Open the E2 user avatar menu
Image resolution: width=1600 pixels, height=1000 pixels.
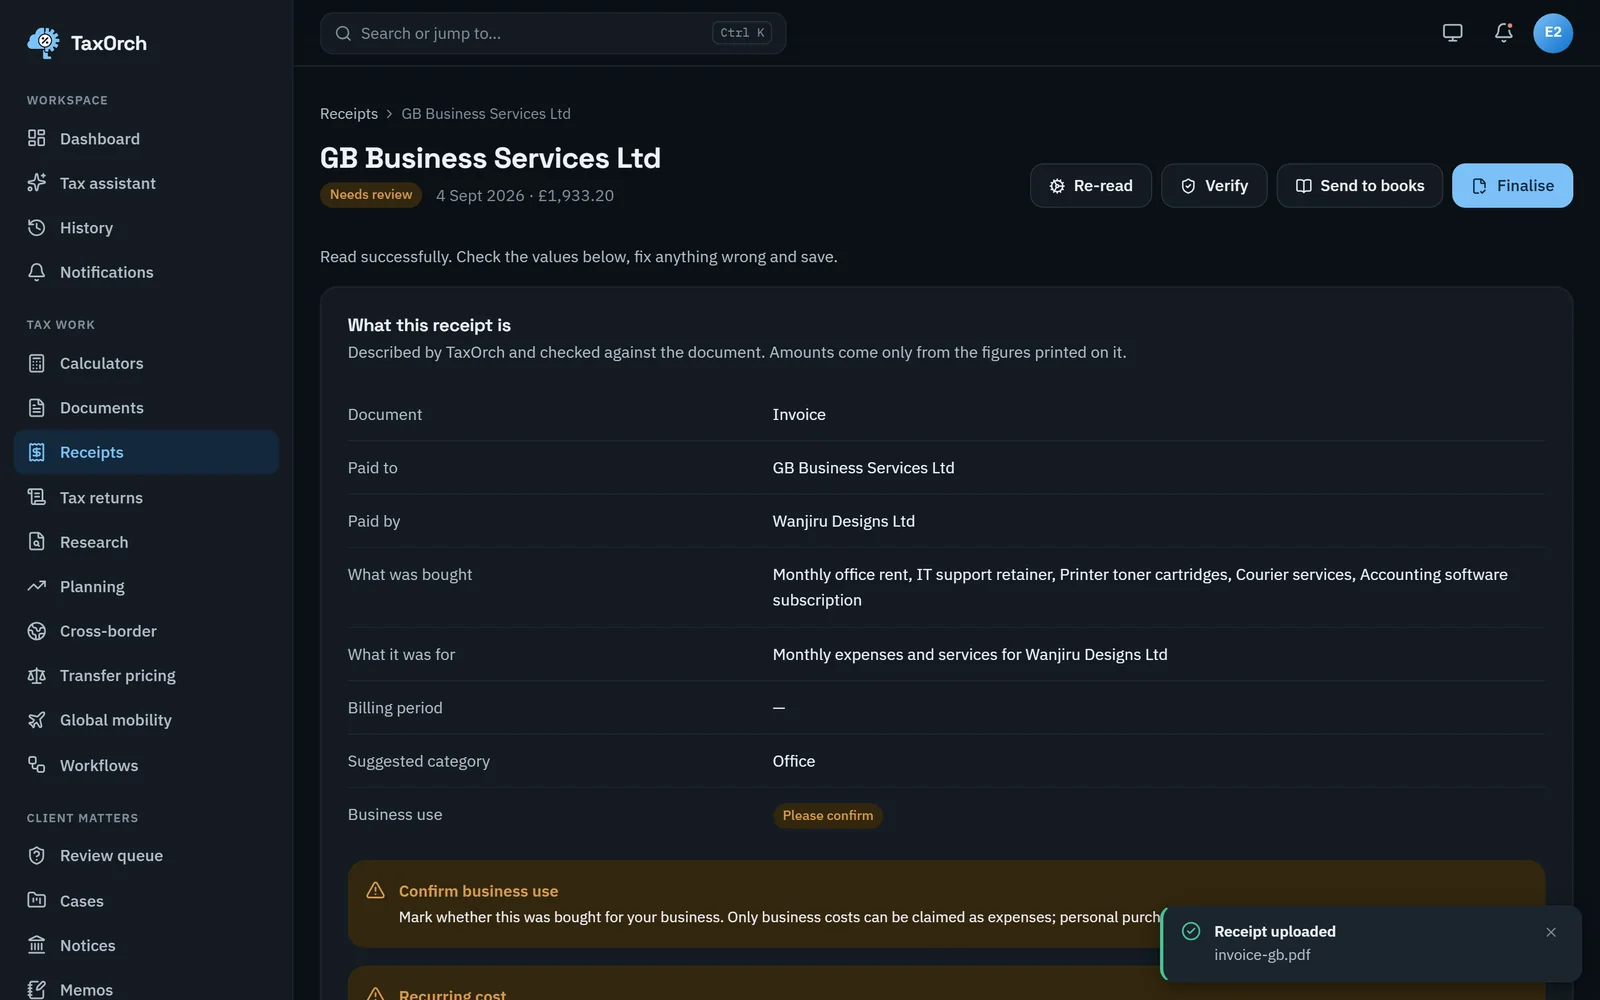[x=1553, y=33]
